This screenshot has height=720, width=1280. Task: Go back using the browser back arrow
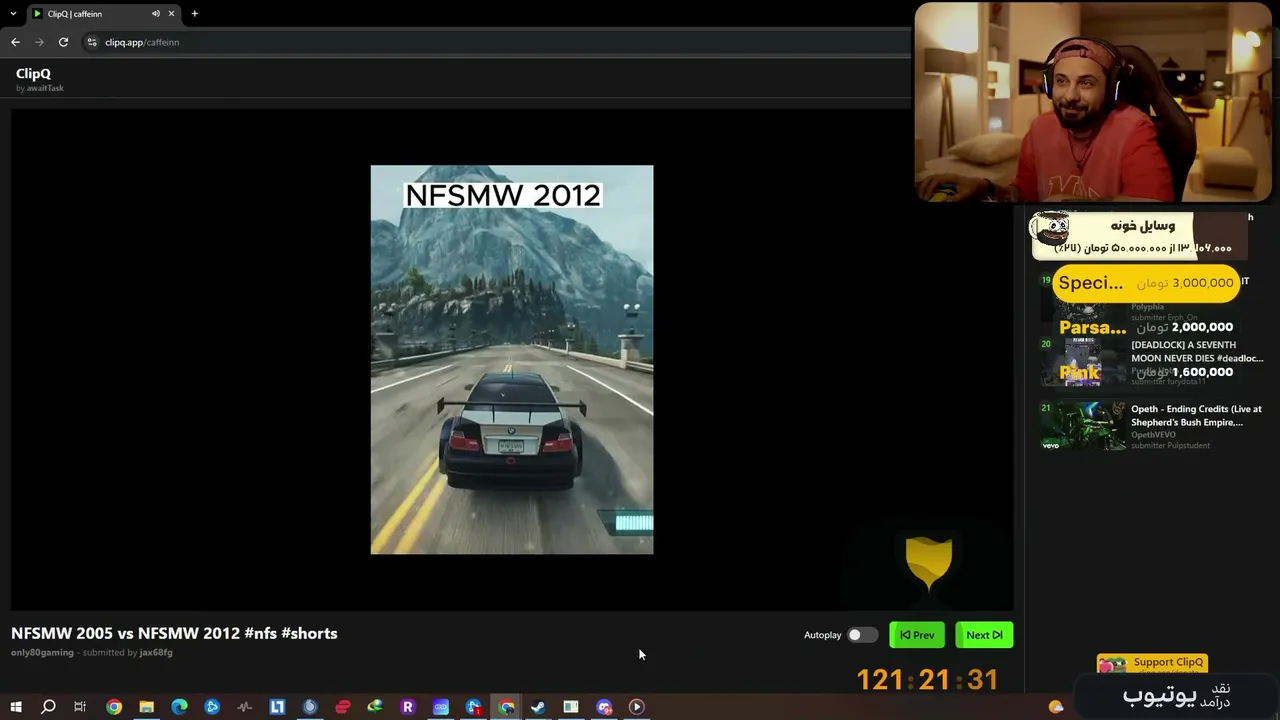(15, 42)
